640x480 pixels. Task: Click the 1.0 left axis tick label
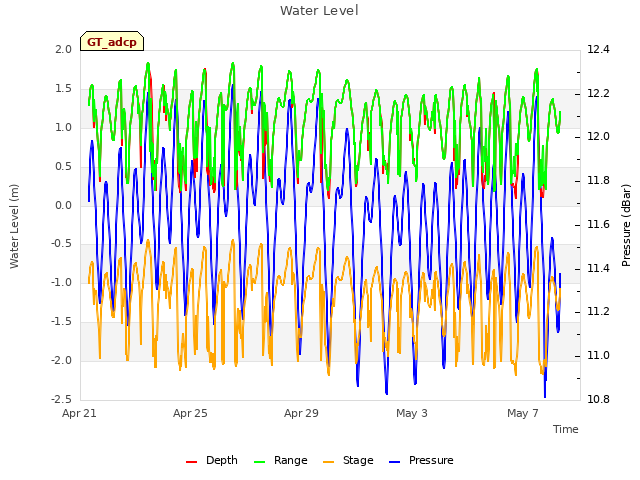point(63,127)
